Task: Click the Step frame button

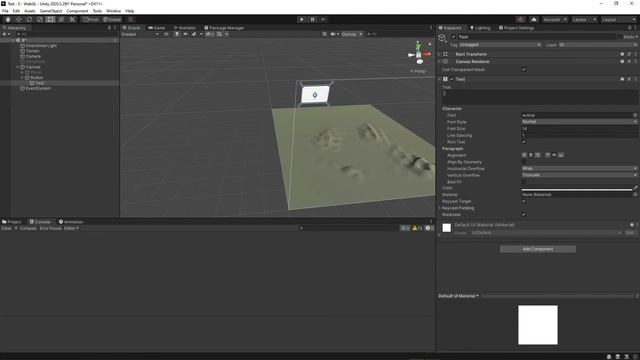Action: 323,19
